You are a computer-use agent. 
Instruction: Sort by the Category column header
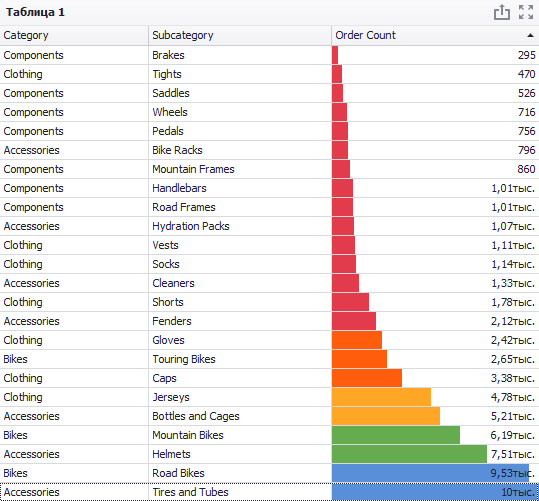pyautogui.click(x=74, y=35)
